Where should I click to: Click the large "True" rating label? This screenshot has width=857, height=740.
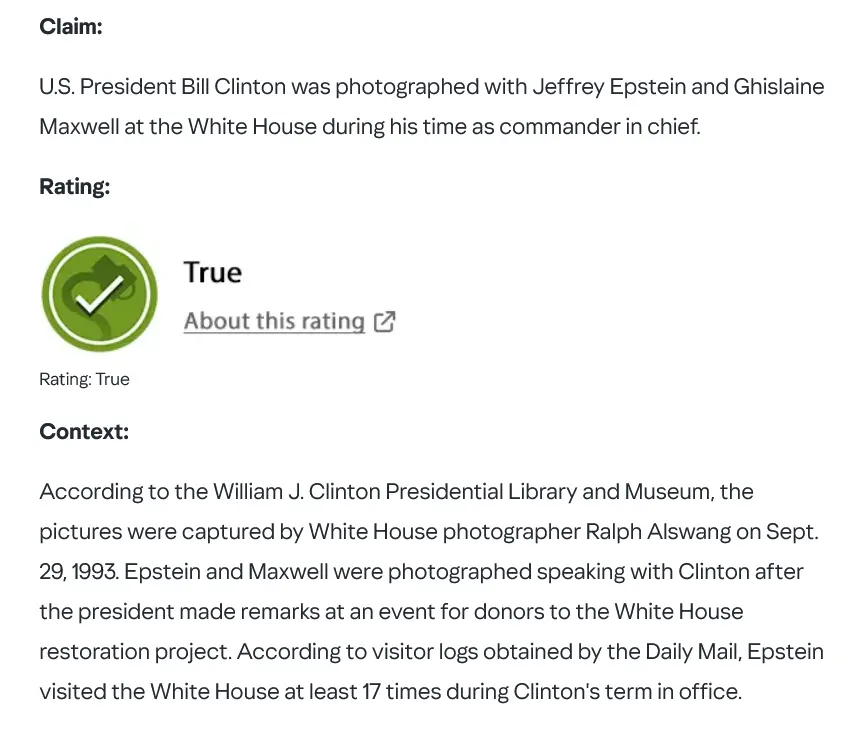(213, 273)
